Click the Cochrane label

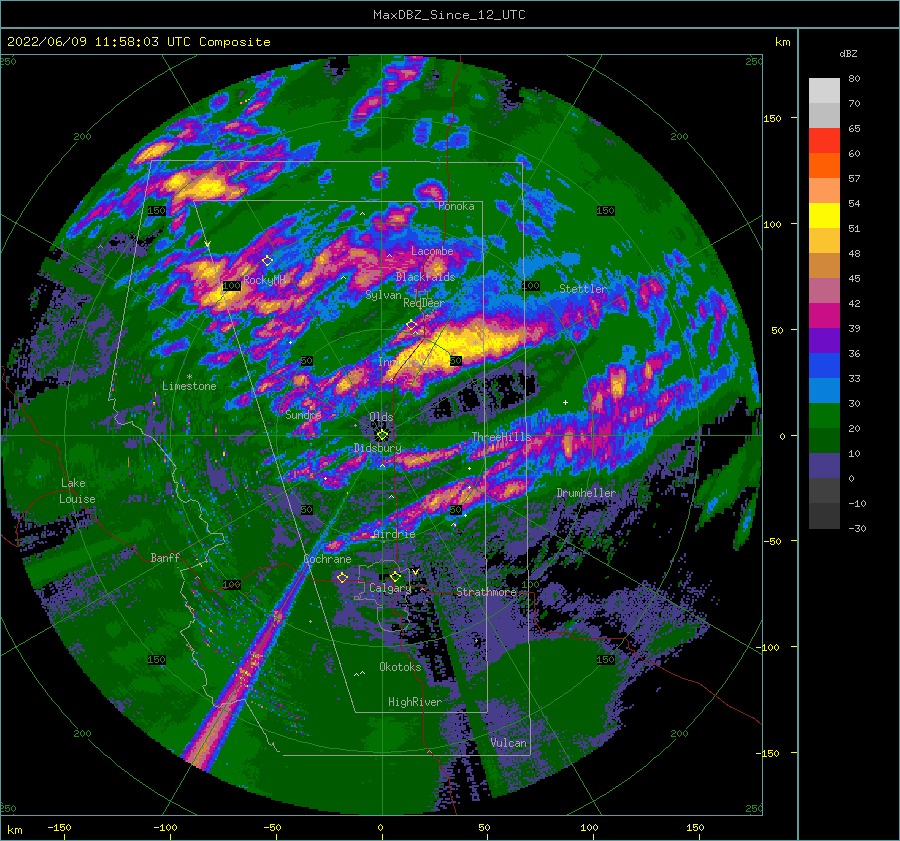click(x=327, y=559)
